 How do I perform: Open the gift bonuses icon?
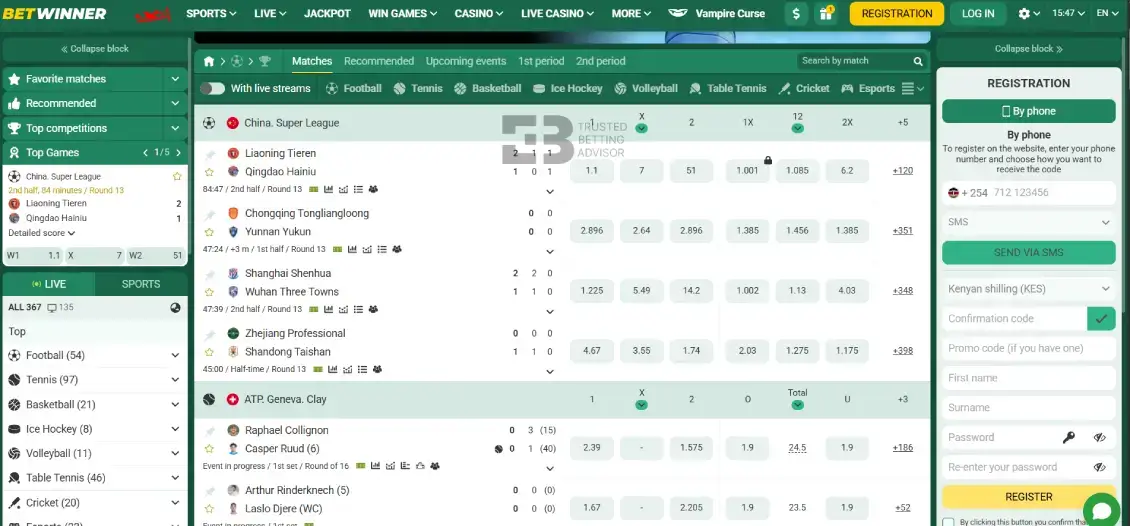[825, 14]
